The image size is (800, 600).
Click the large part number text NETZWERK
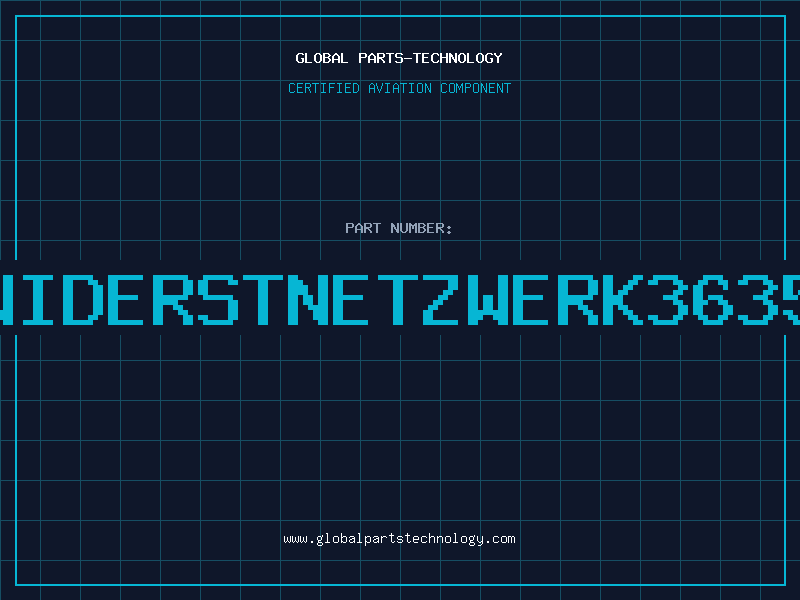coord(466,300)
